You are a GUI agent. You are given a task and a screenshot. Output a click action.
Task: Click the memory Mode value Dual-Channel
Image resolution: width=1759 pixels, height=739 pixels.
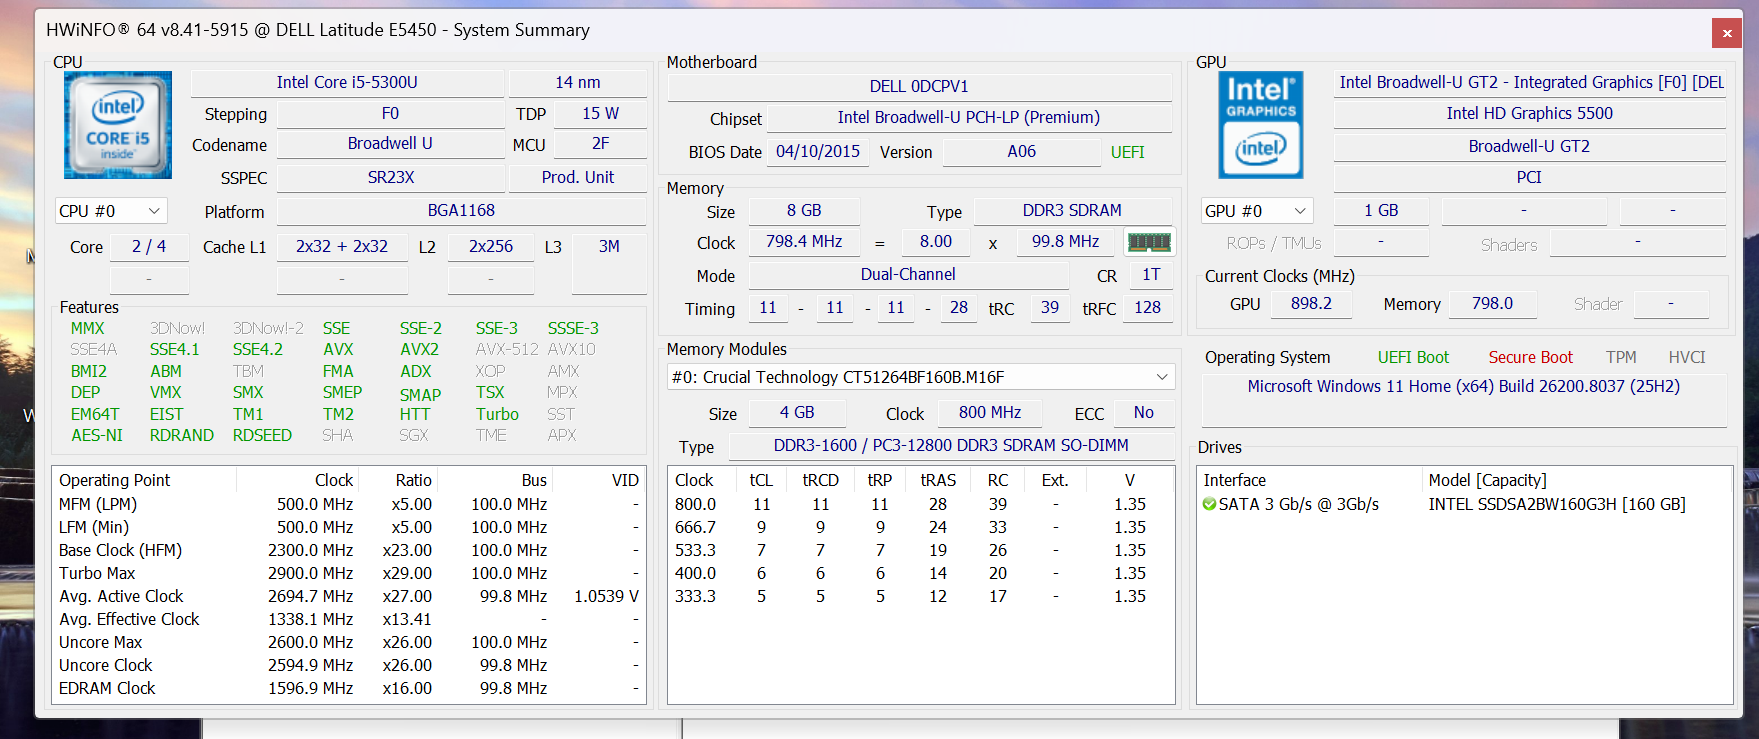click(908, 274)
